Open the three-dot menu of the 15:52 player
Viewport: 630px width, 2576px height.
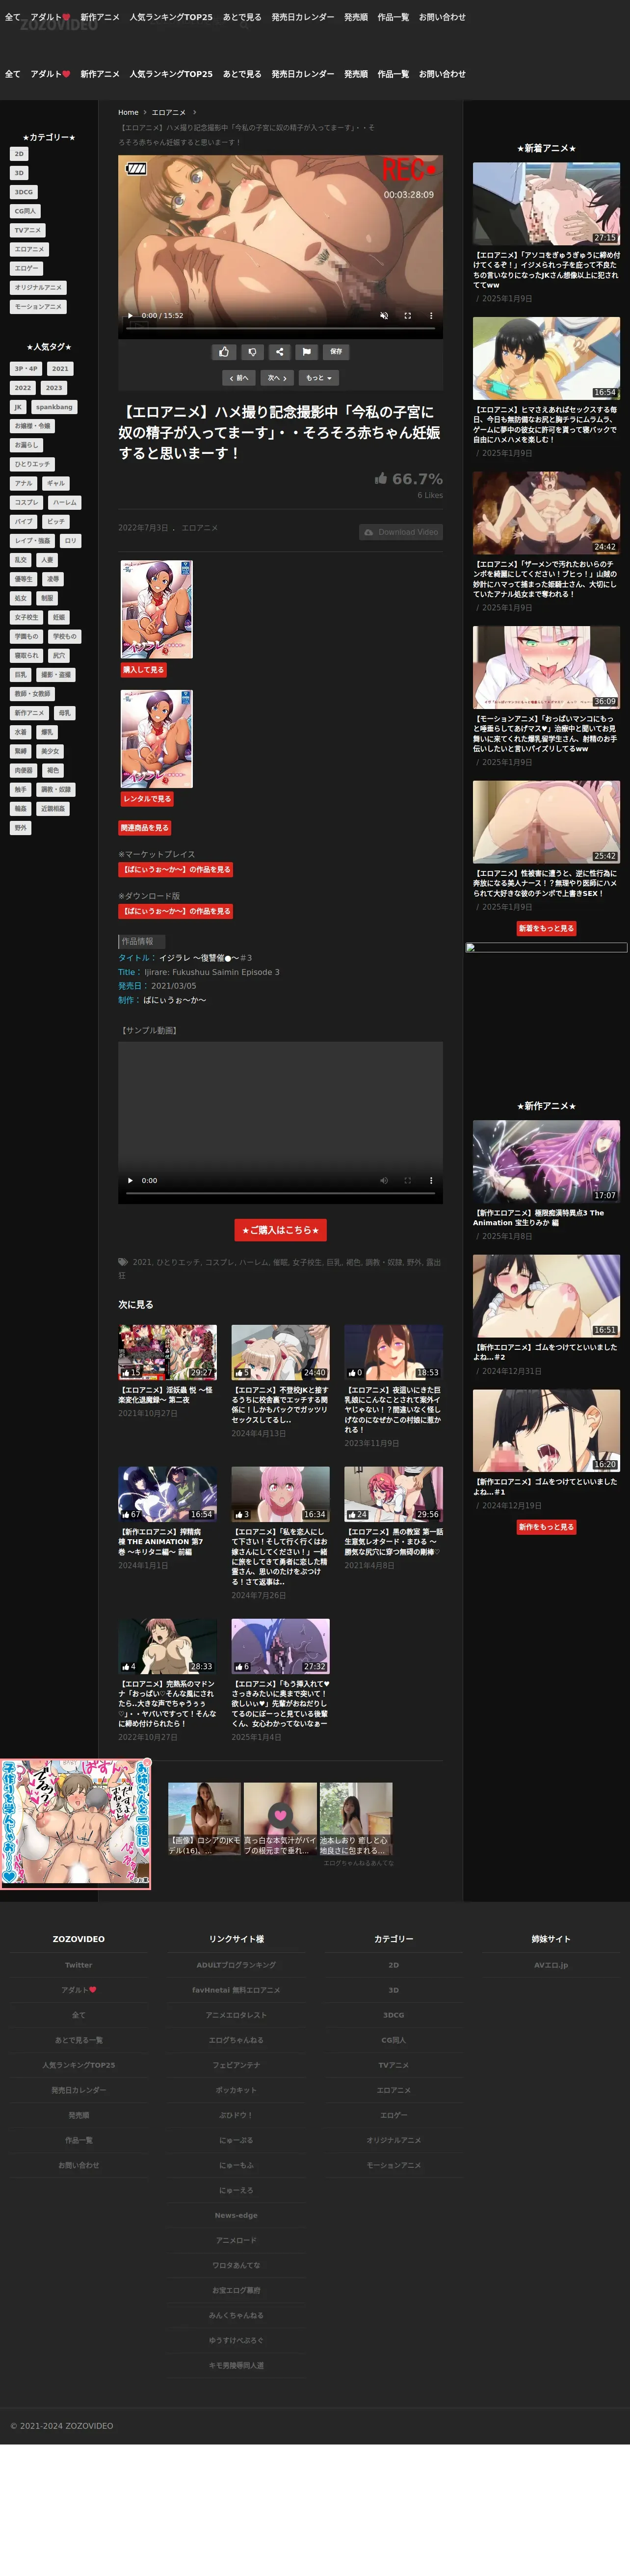(x=431, y=315)
